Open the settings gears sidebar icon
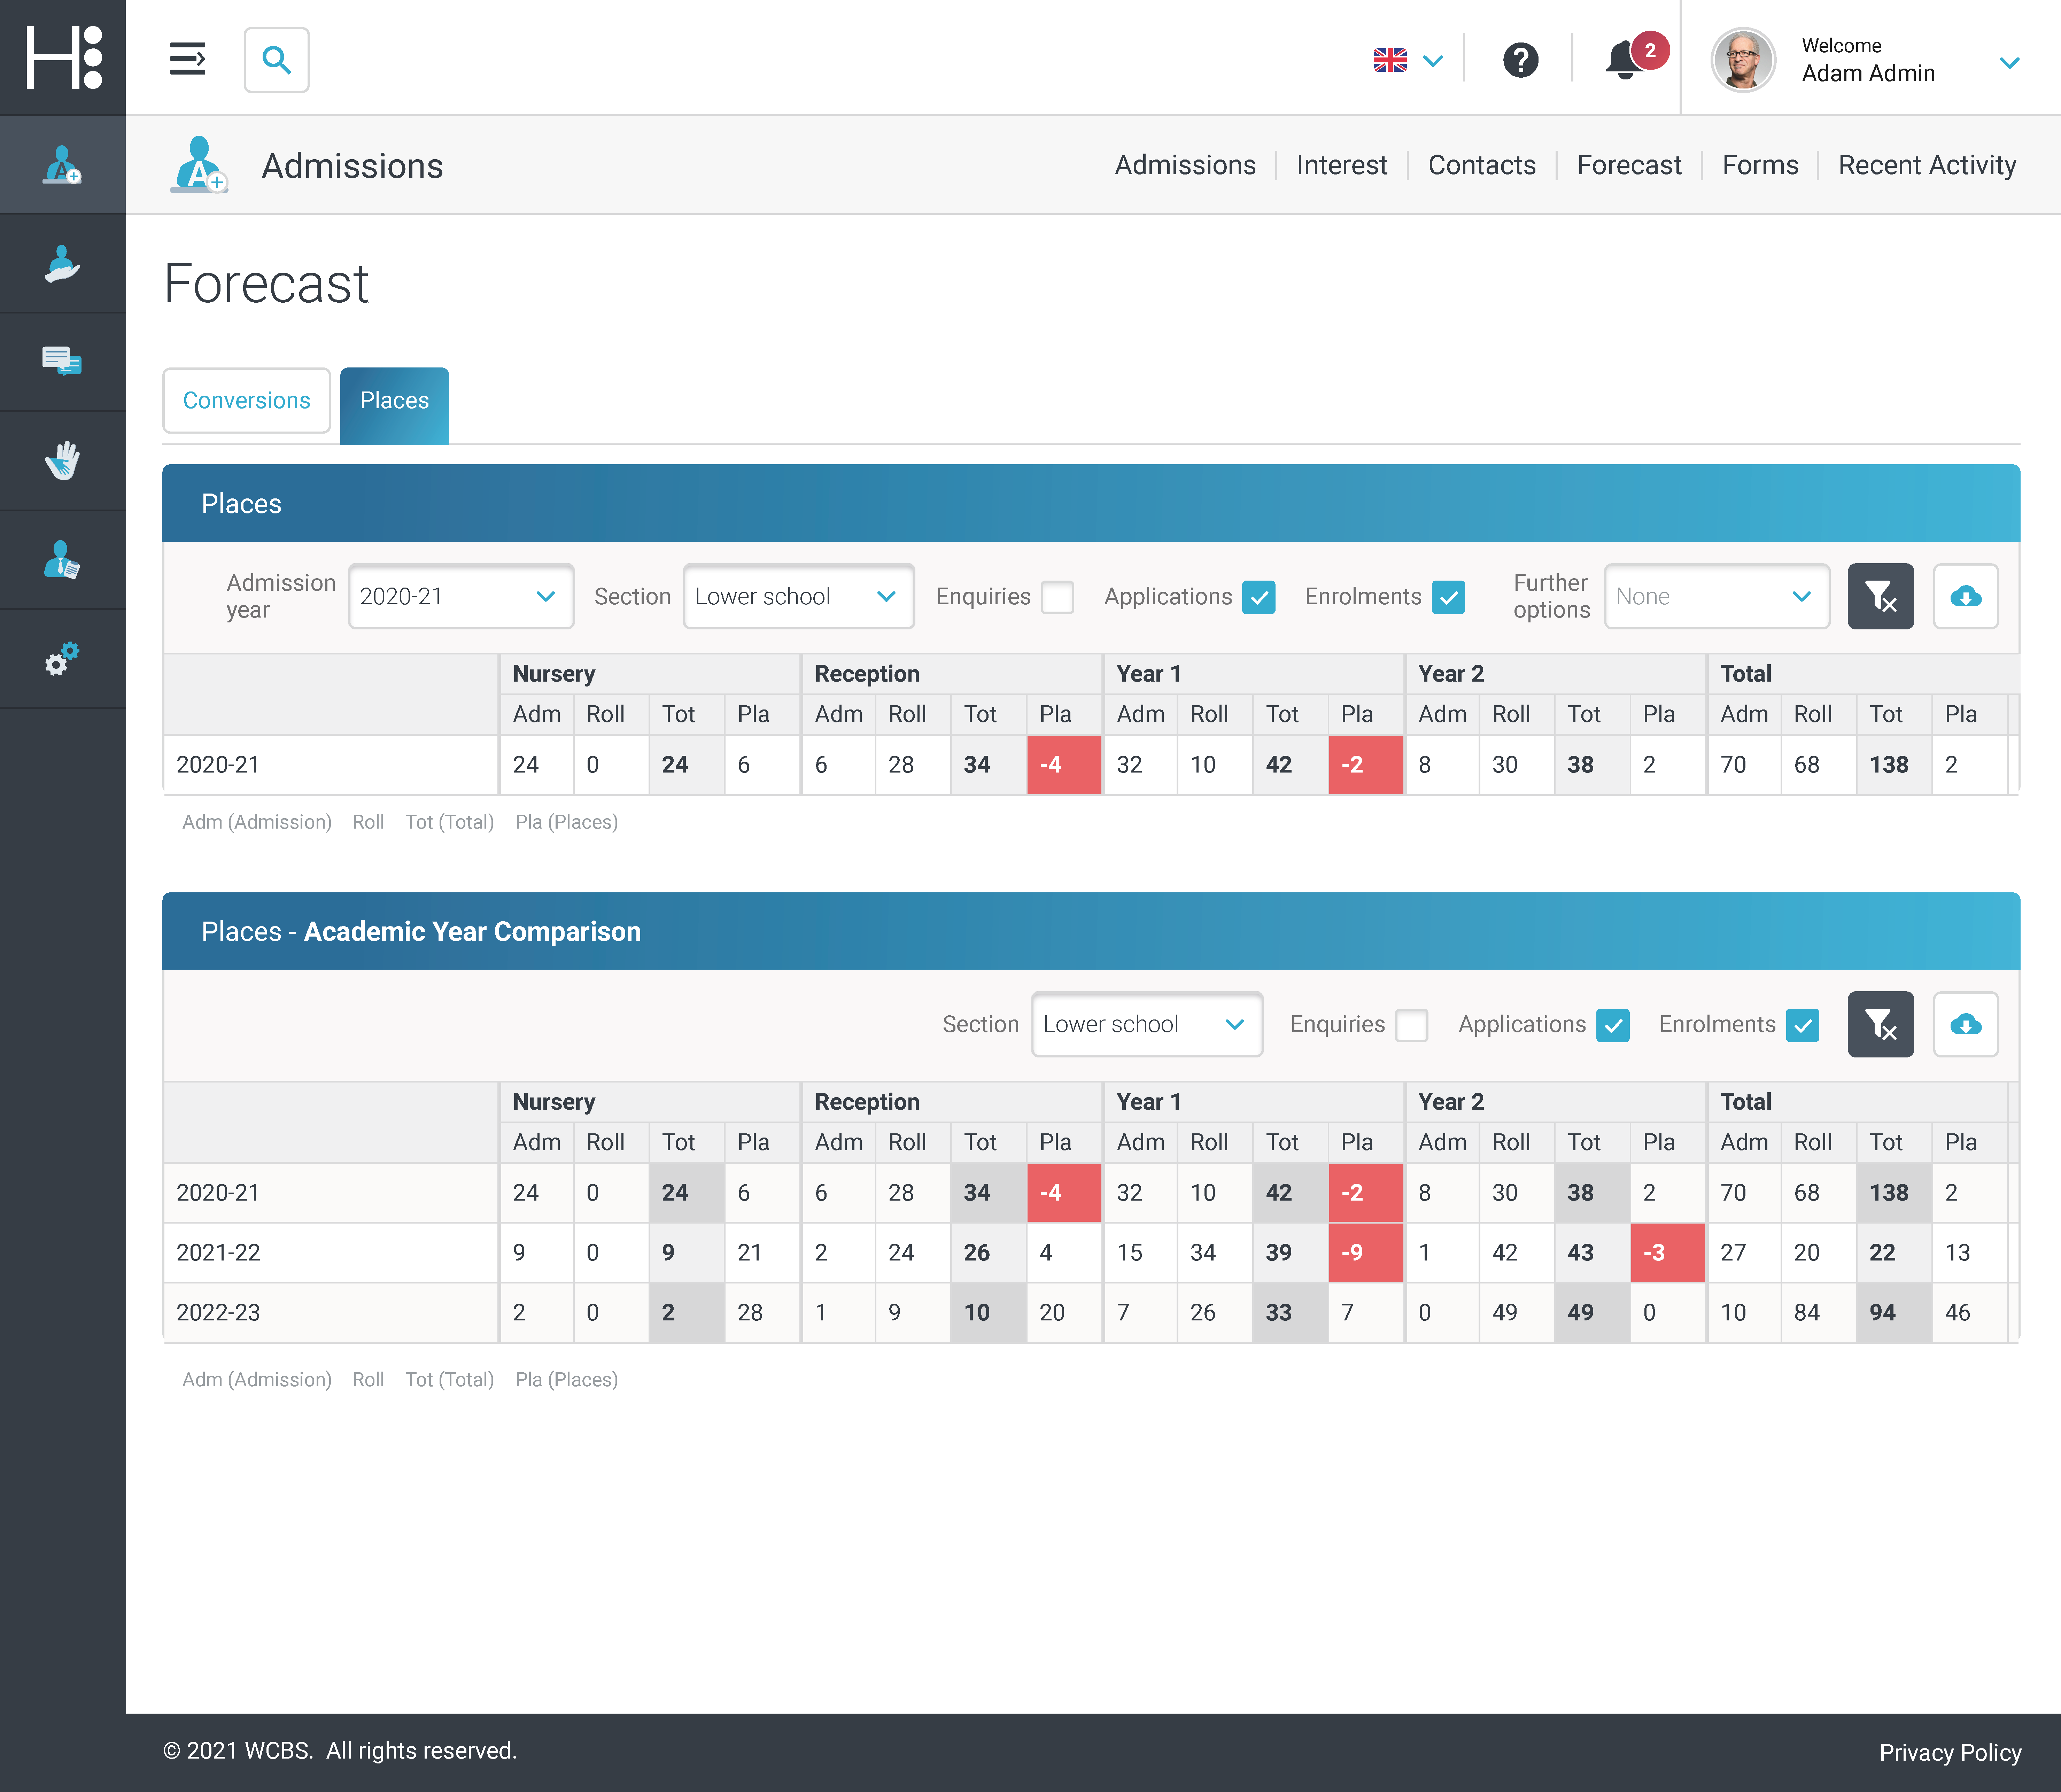 tap(62, 659)
